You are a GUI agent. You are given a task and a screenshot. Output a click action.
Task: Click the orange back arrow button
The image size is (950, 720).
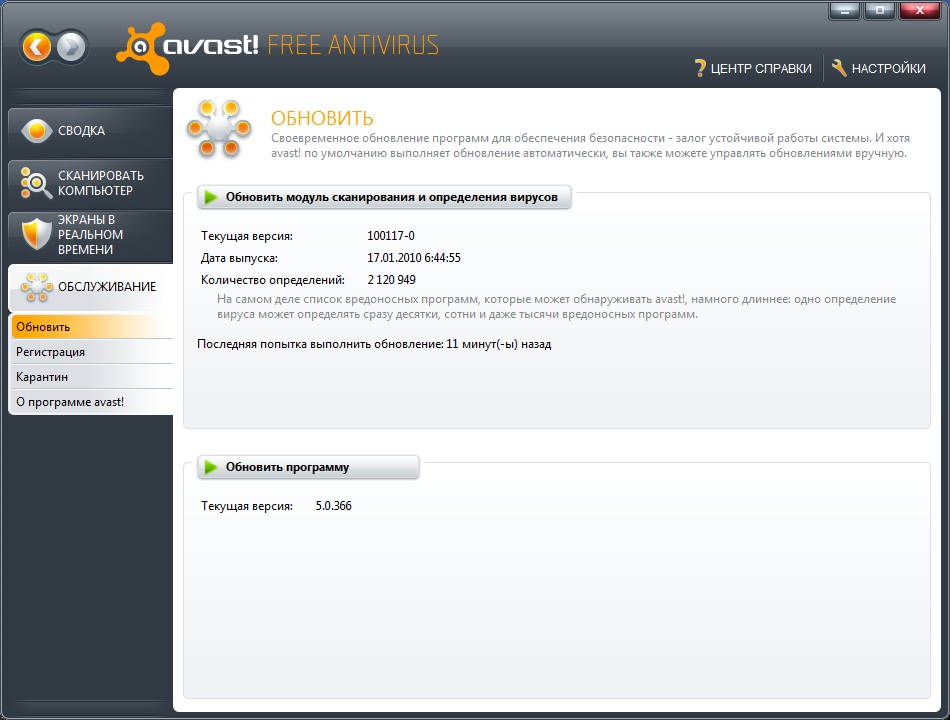(36, 47)
